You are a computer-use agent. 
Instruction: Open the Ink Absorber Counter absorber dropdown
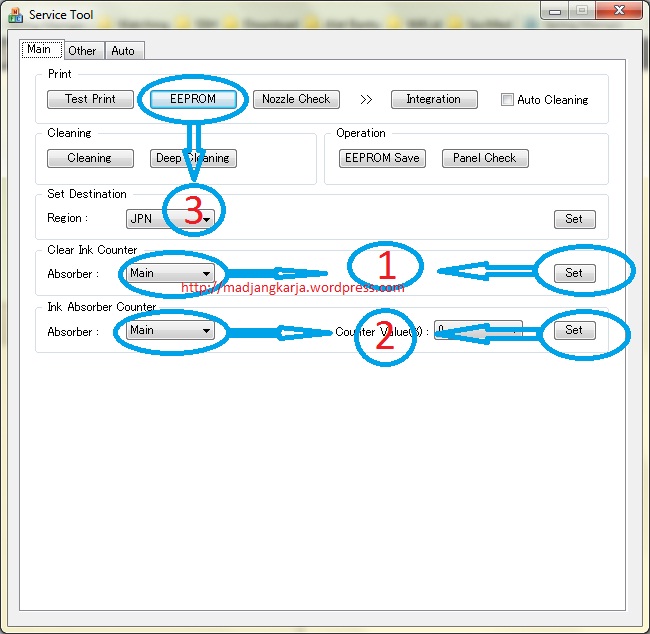tap(170, 330)
